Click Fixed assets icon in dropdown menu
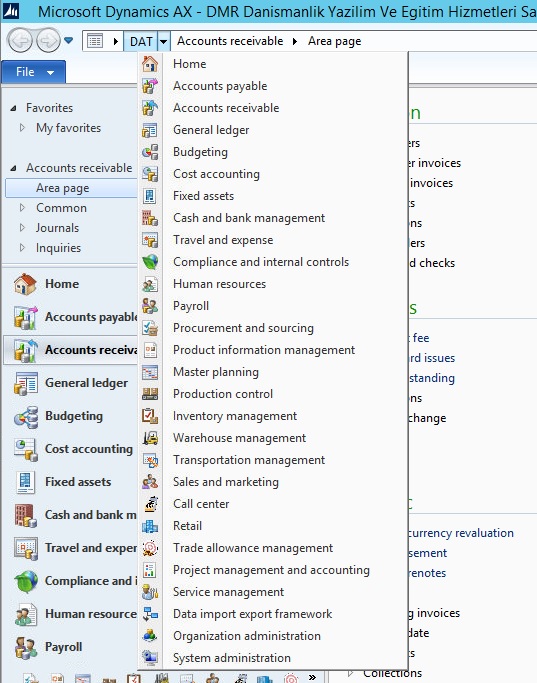The width and height of the screenshot is (537, 683). (x=150, y=196)
